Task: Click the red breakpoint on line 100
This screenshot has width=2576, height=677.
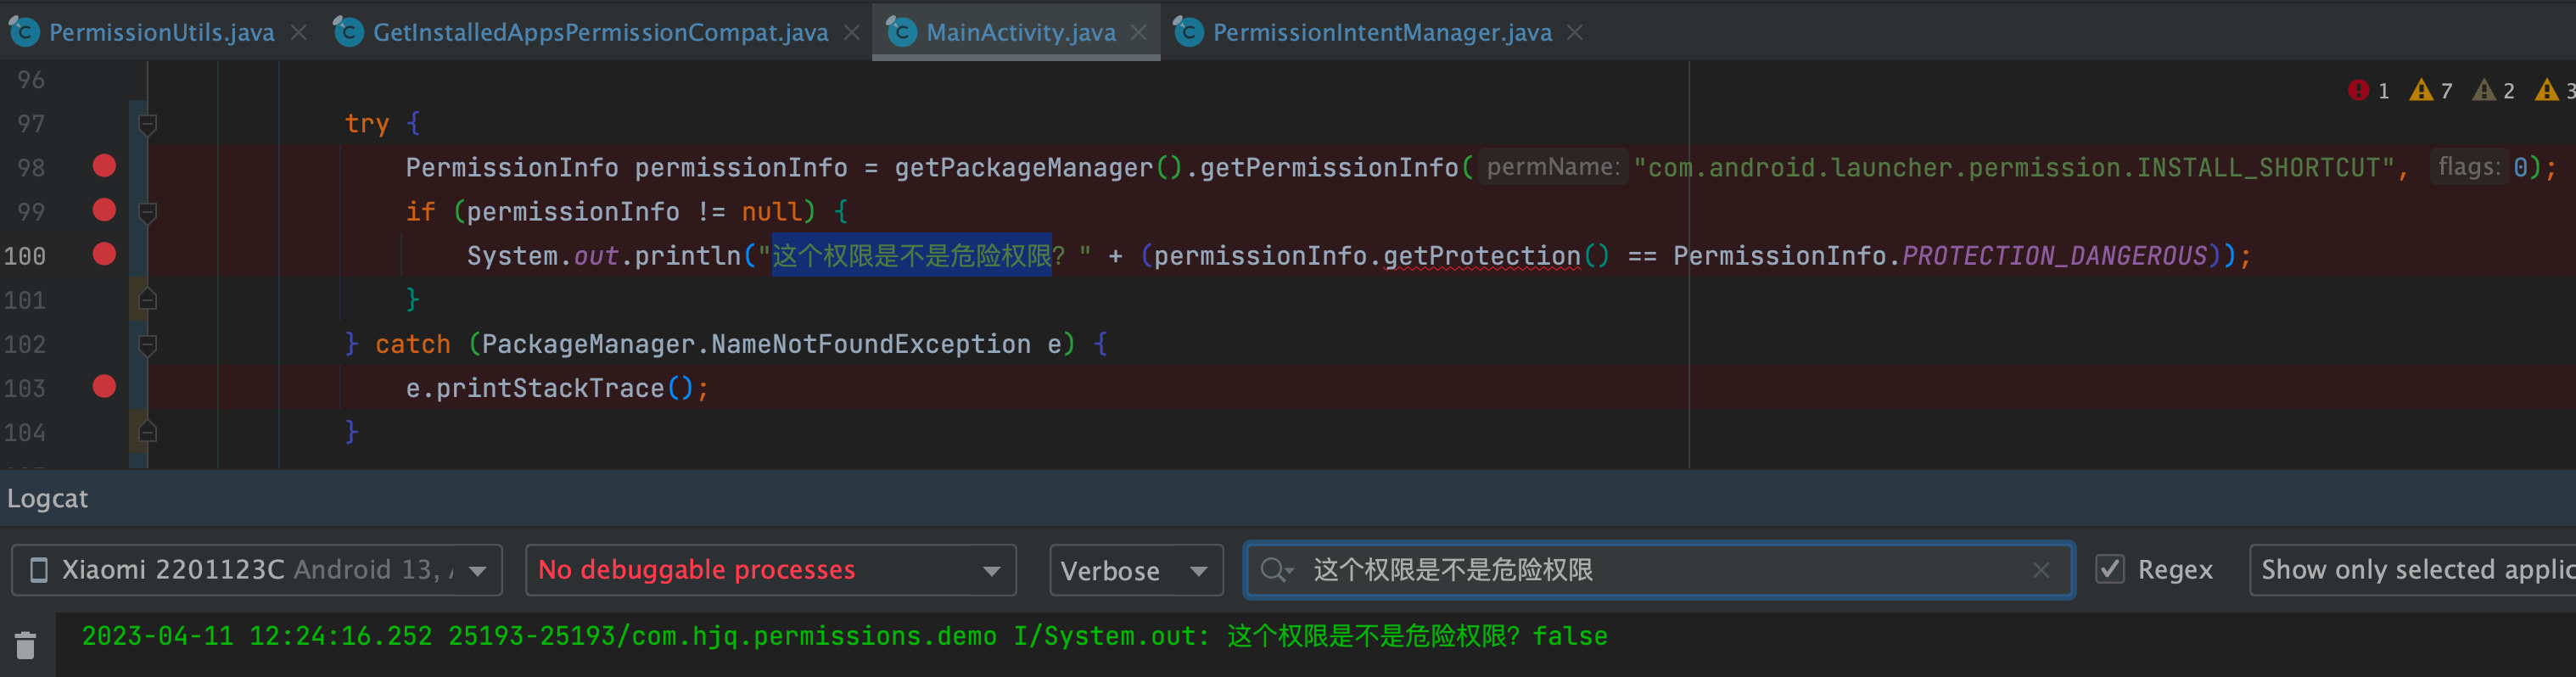Action: pyautogui.click(x=103, y=255)
